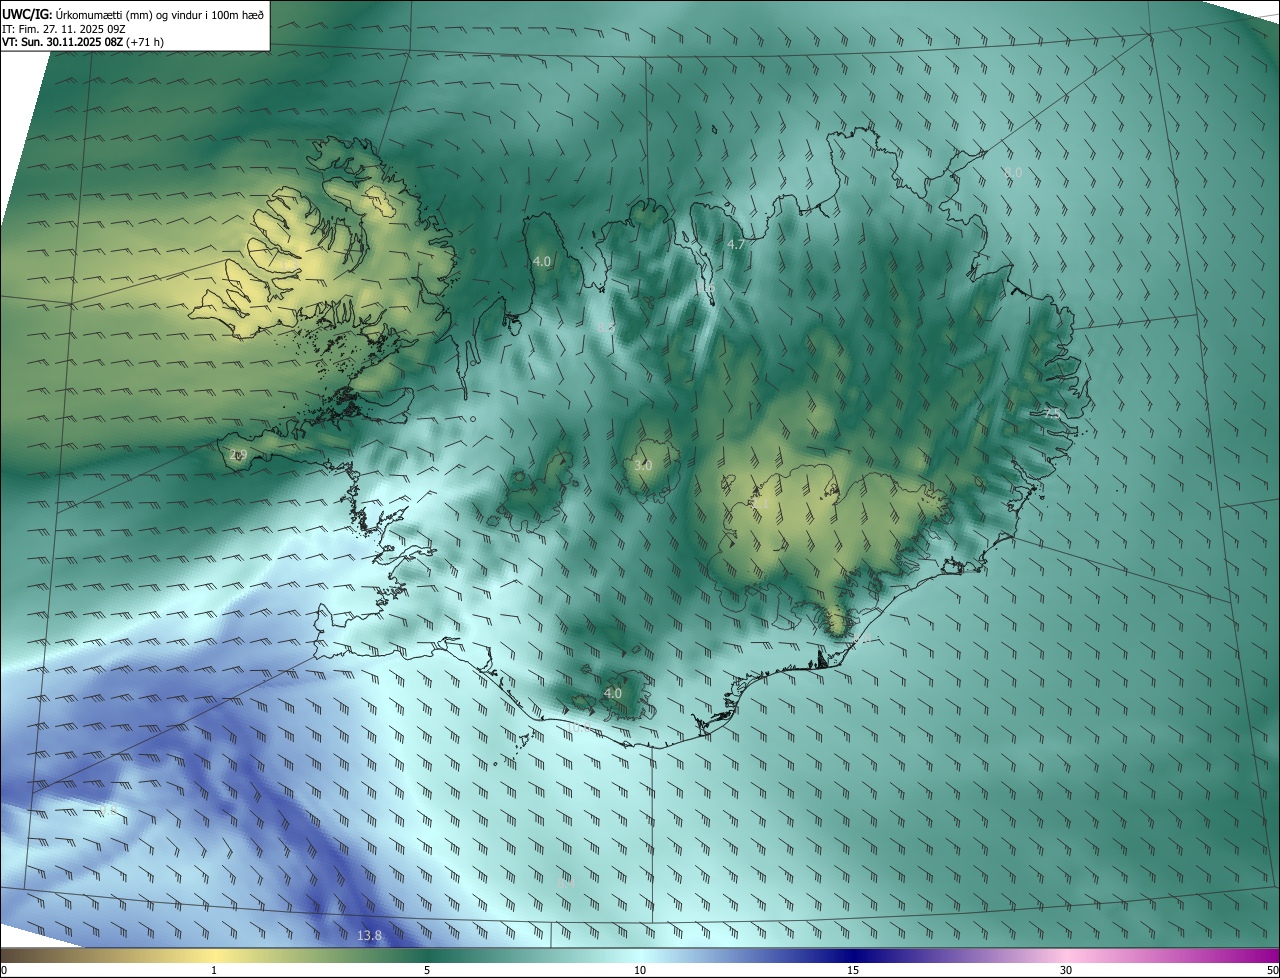Screen dimensions: 1280x978
Task: Click the "Úrkomumætti (mm) og vindur í 100m hæð" text
Action: 160,14
